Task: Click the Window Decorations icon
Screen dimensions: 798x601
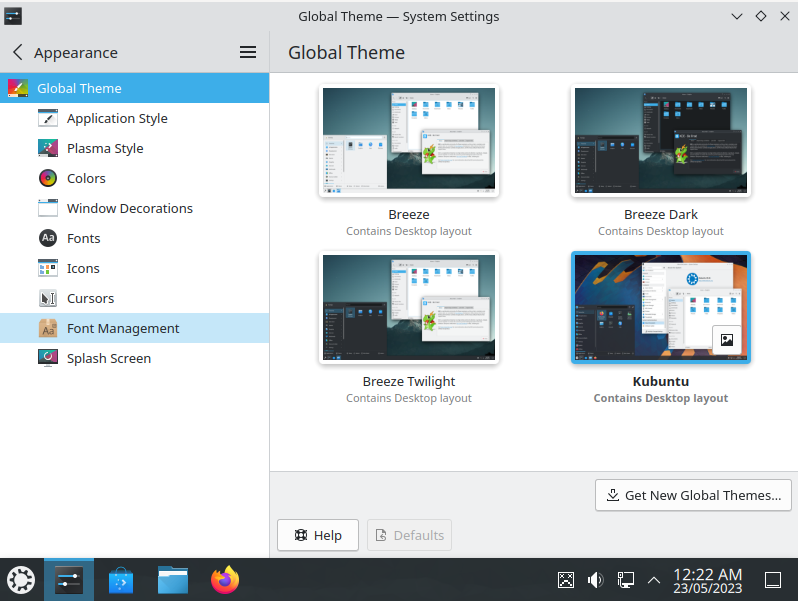Action: point(48,208)
